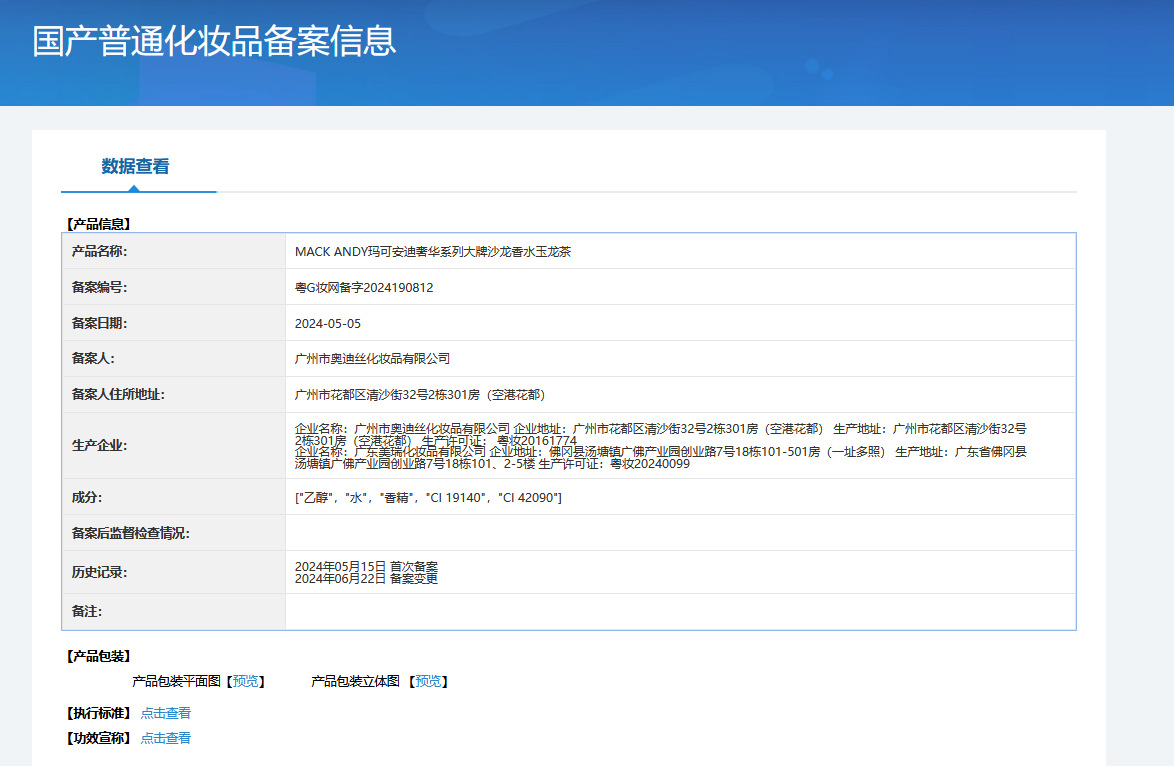The width and height of the screenshot is (1174, 766).
Task: Click the MACK ANDY product name value
Action: (433, 252)
